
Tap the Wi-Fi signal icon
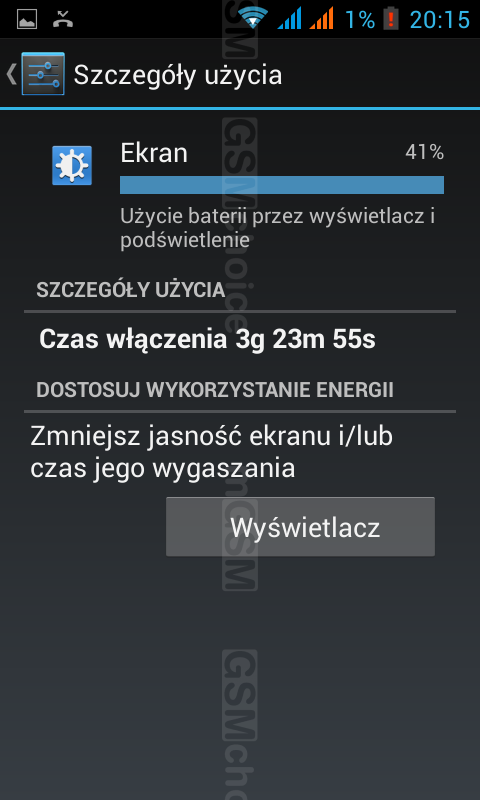pos(254,18)
